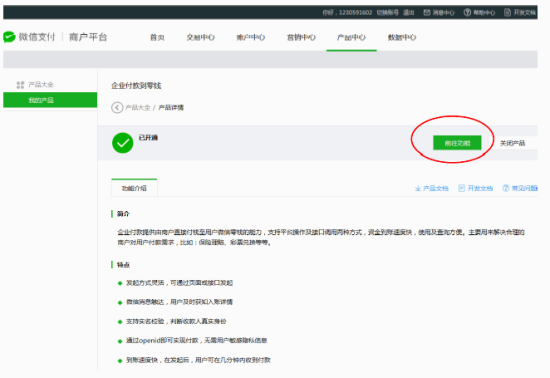Click the 关闭产品 button
Screen dimensions: 550x378
(x=512, y=143)
